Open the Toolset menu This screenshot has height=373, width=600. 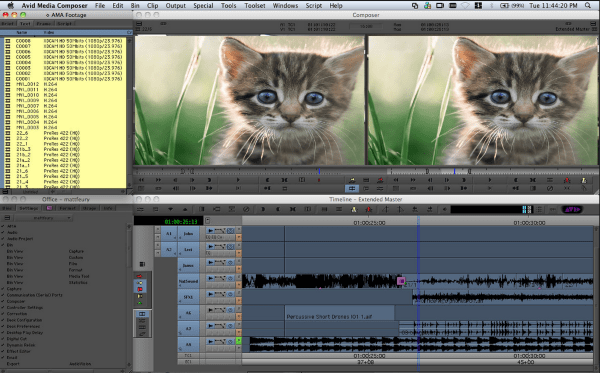pyautogui.click(x=254, y=5)
